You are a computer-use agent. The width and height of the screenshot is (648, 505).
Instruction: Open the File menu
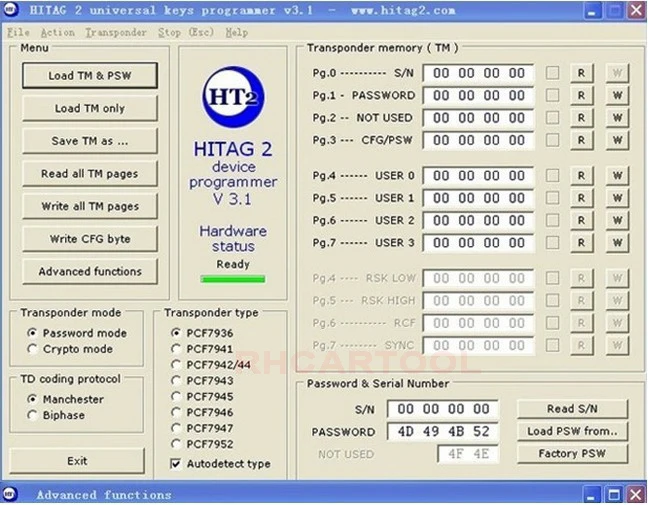[x=18, y=32]
